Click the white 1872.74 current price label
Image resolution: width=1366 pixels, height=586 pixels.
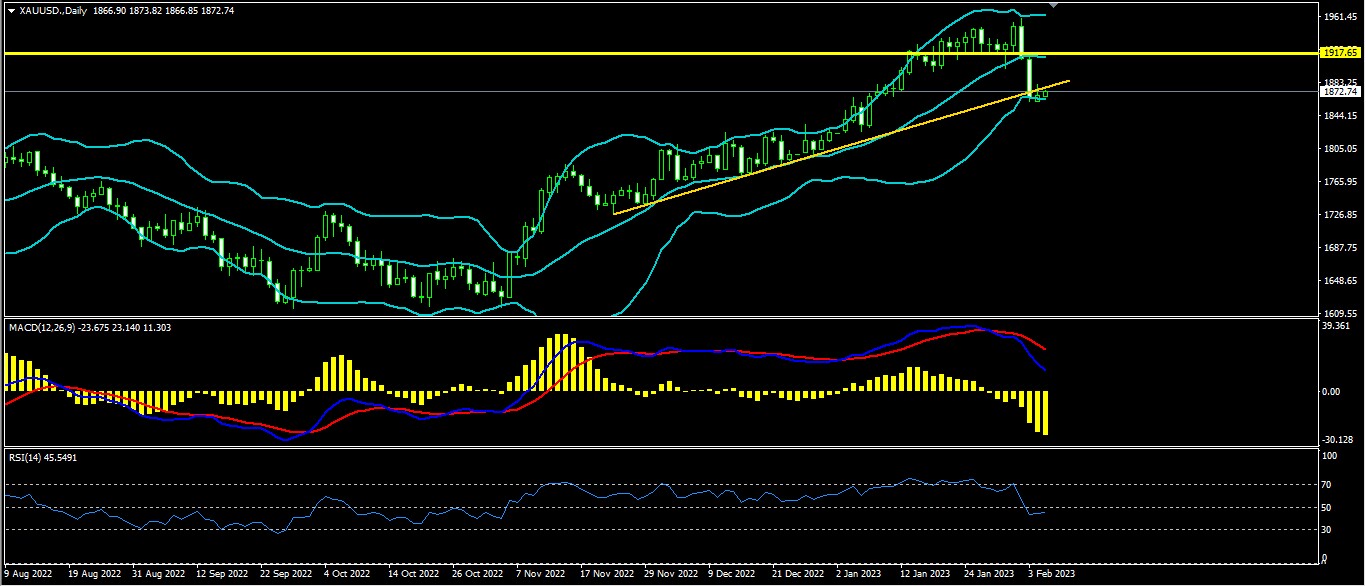coord(1338,91)
